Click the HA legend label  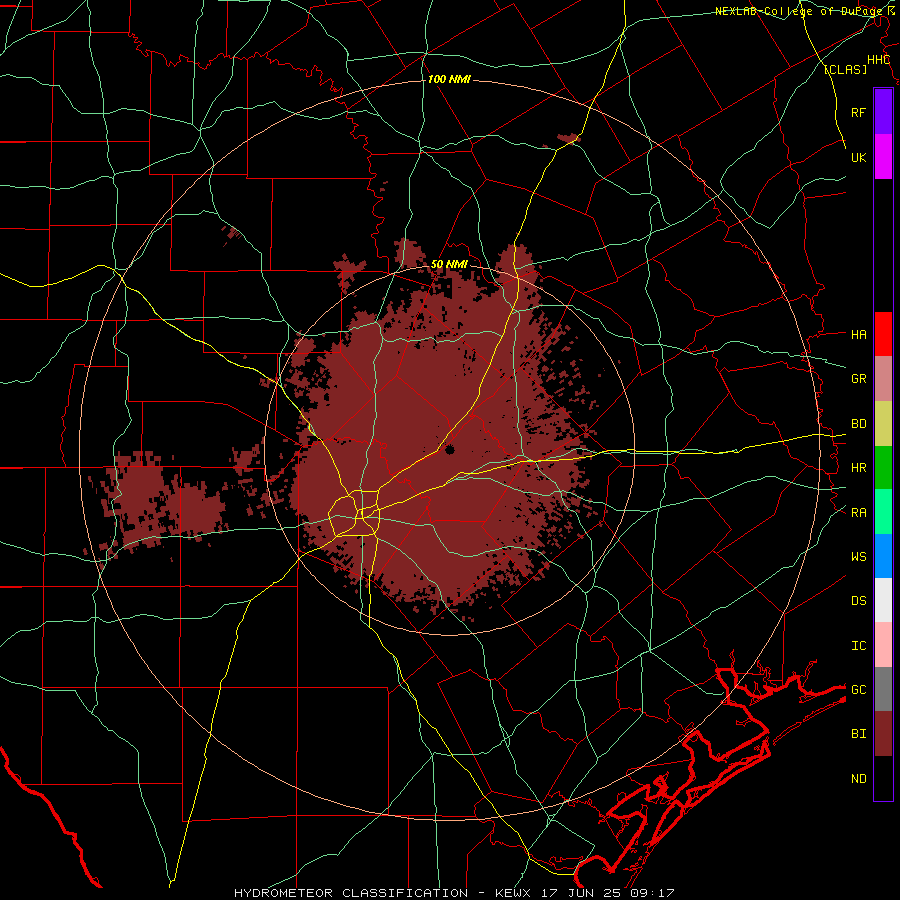point(858,334)
